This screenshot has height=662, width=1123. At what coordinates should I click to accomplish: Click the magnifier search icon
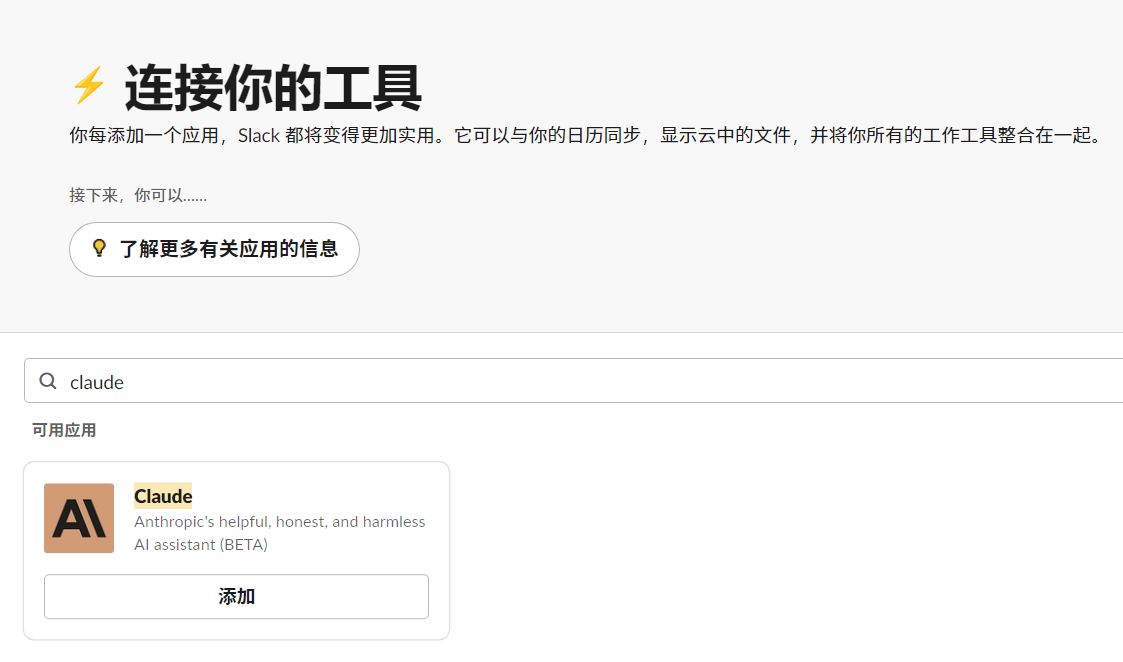pyautogui.click(x=48, y=381)
